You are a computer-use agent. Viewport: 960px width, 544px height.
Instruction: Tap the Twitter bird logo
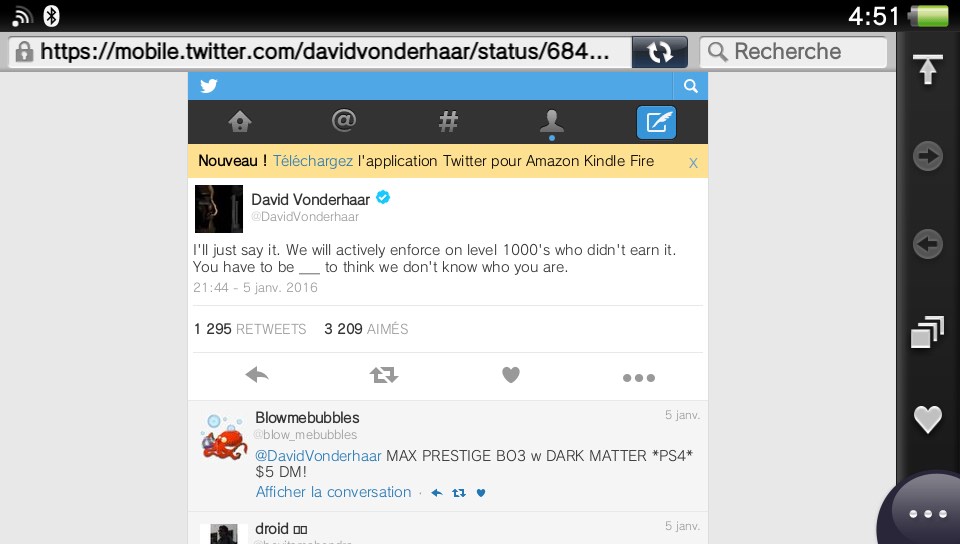209,86
